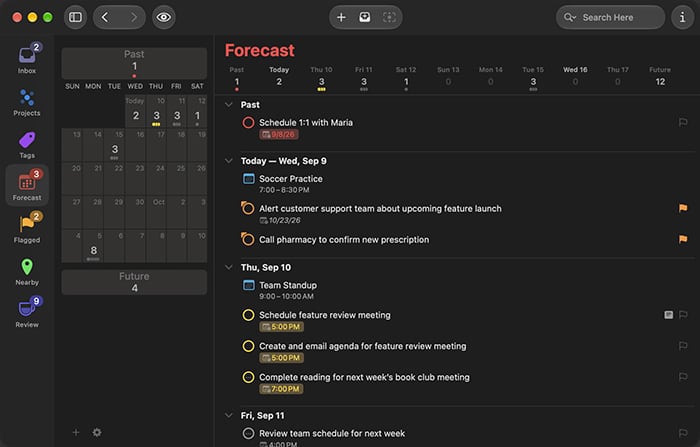The height and width of the screenshot is (447, 700).
Task: Click the search magnifier icon
Action: click(x=570, y=17)
